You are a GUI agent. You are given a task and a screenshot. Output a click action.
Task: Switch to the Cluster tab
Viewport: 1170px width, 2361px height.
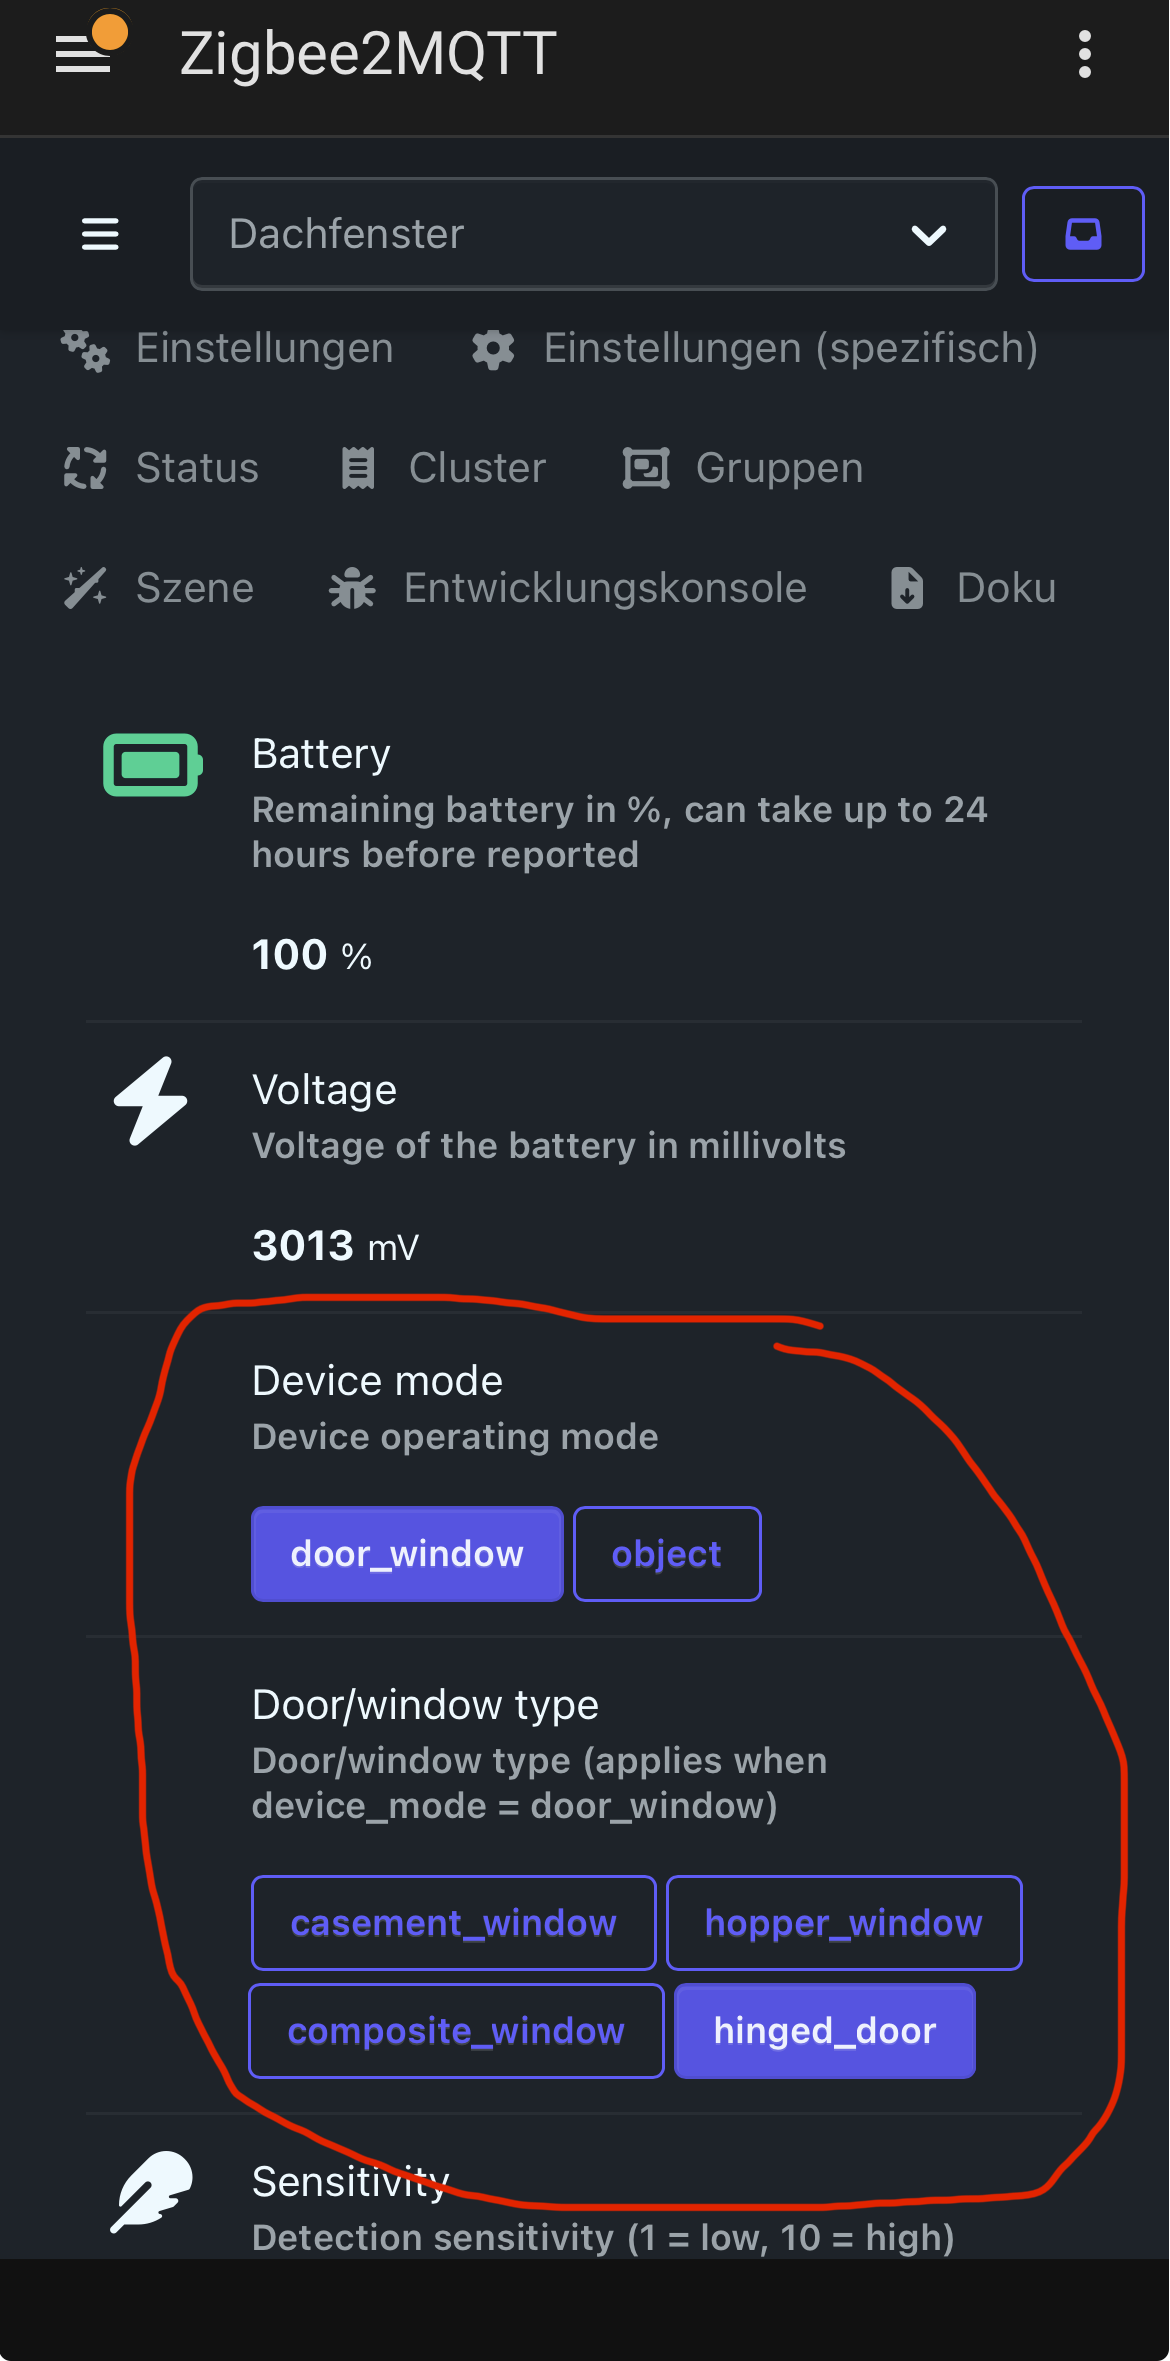tap(443, 468)
